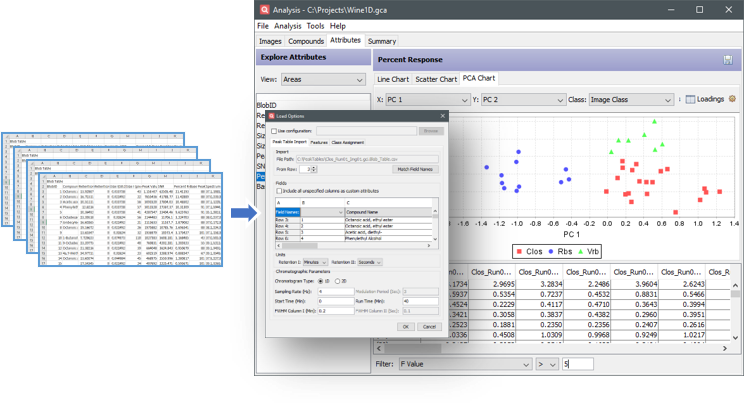Save the Percent Response chart via disk icon

[727, 60]
